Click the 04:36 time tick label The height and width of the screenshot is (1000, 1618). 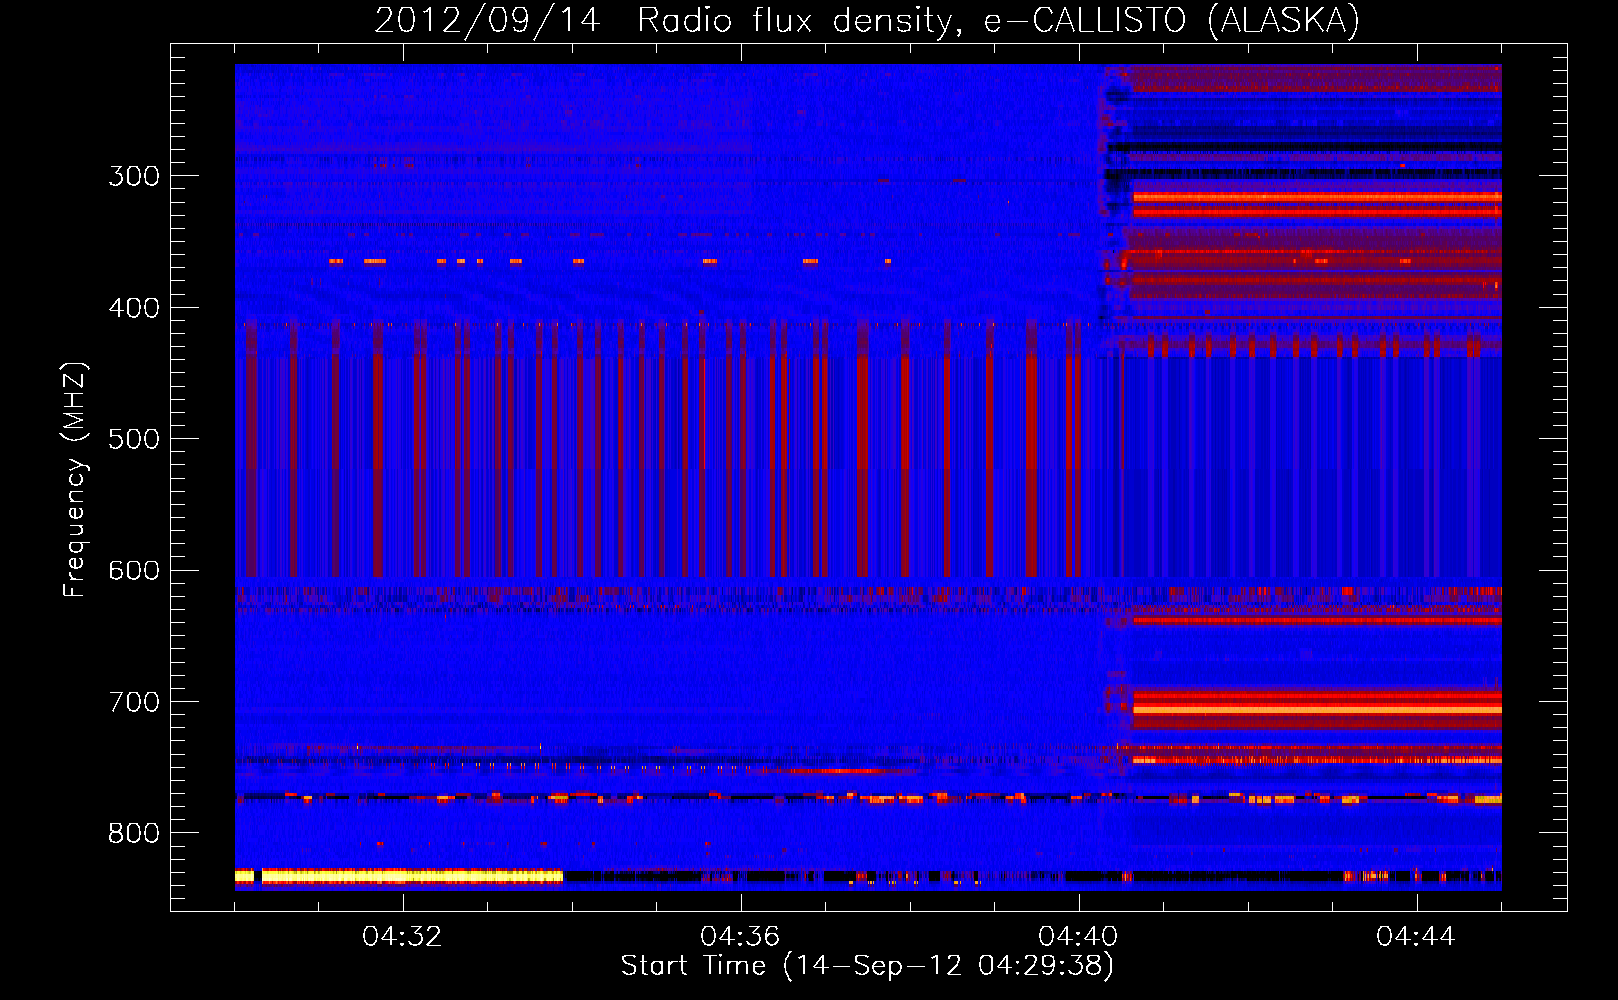[x=741, y=937]
